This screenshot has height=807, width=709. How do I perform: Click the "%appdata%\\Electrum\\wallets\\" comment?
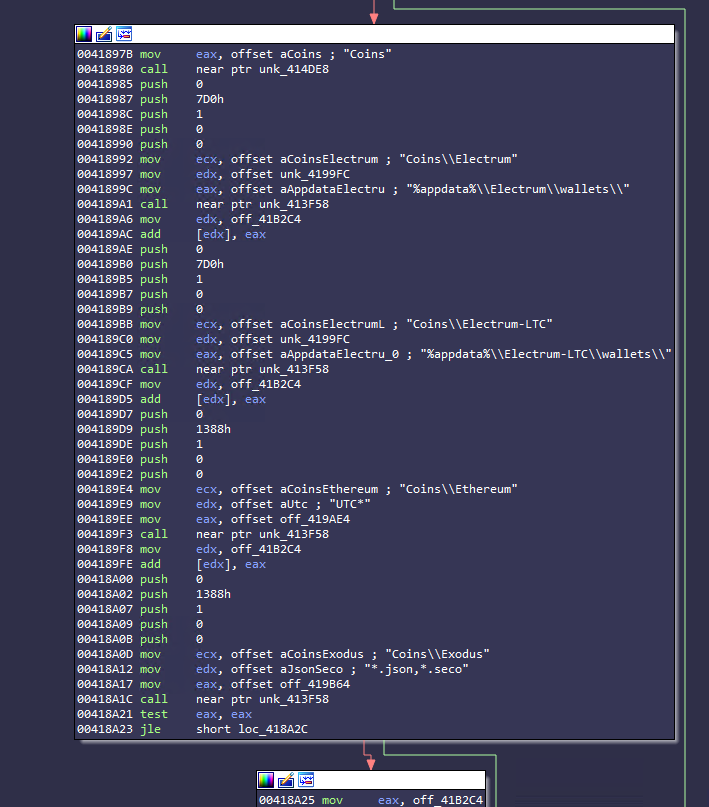[x=518, y=189]
